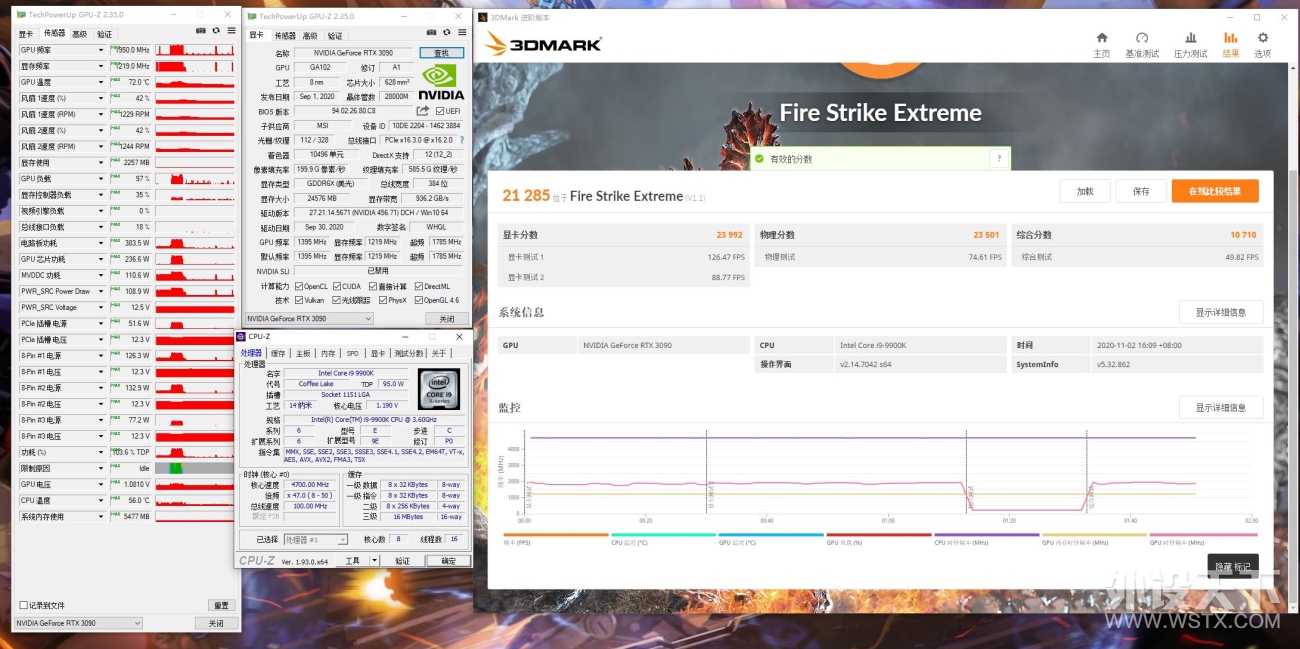Viewport: 1300px width, 649px height.
Task: Take screenshot via camera icon in GPU-Z sensors window
Action: tap(201, 31)
